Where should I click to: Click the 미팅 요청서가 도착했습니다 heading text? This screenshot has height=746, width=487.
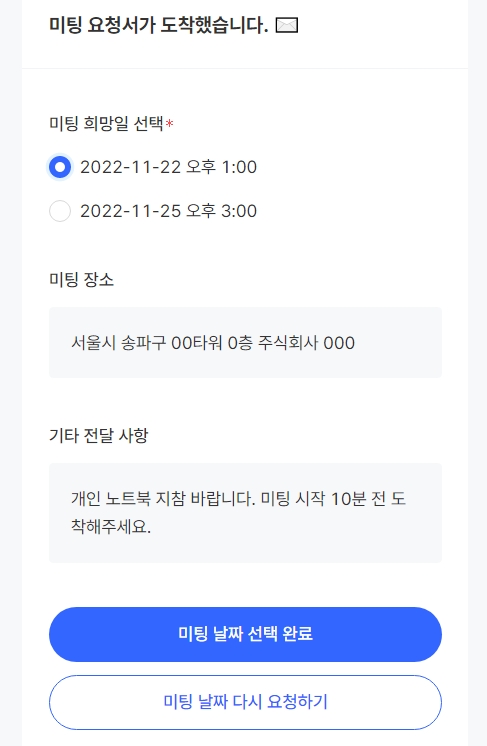(x=159, y=25)
